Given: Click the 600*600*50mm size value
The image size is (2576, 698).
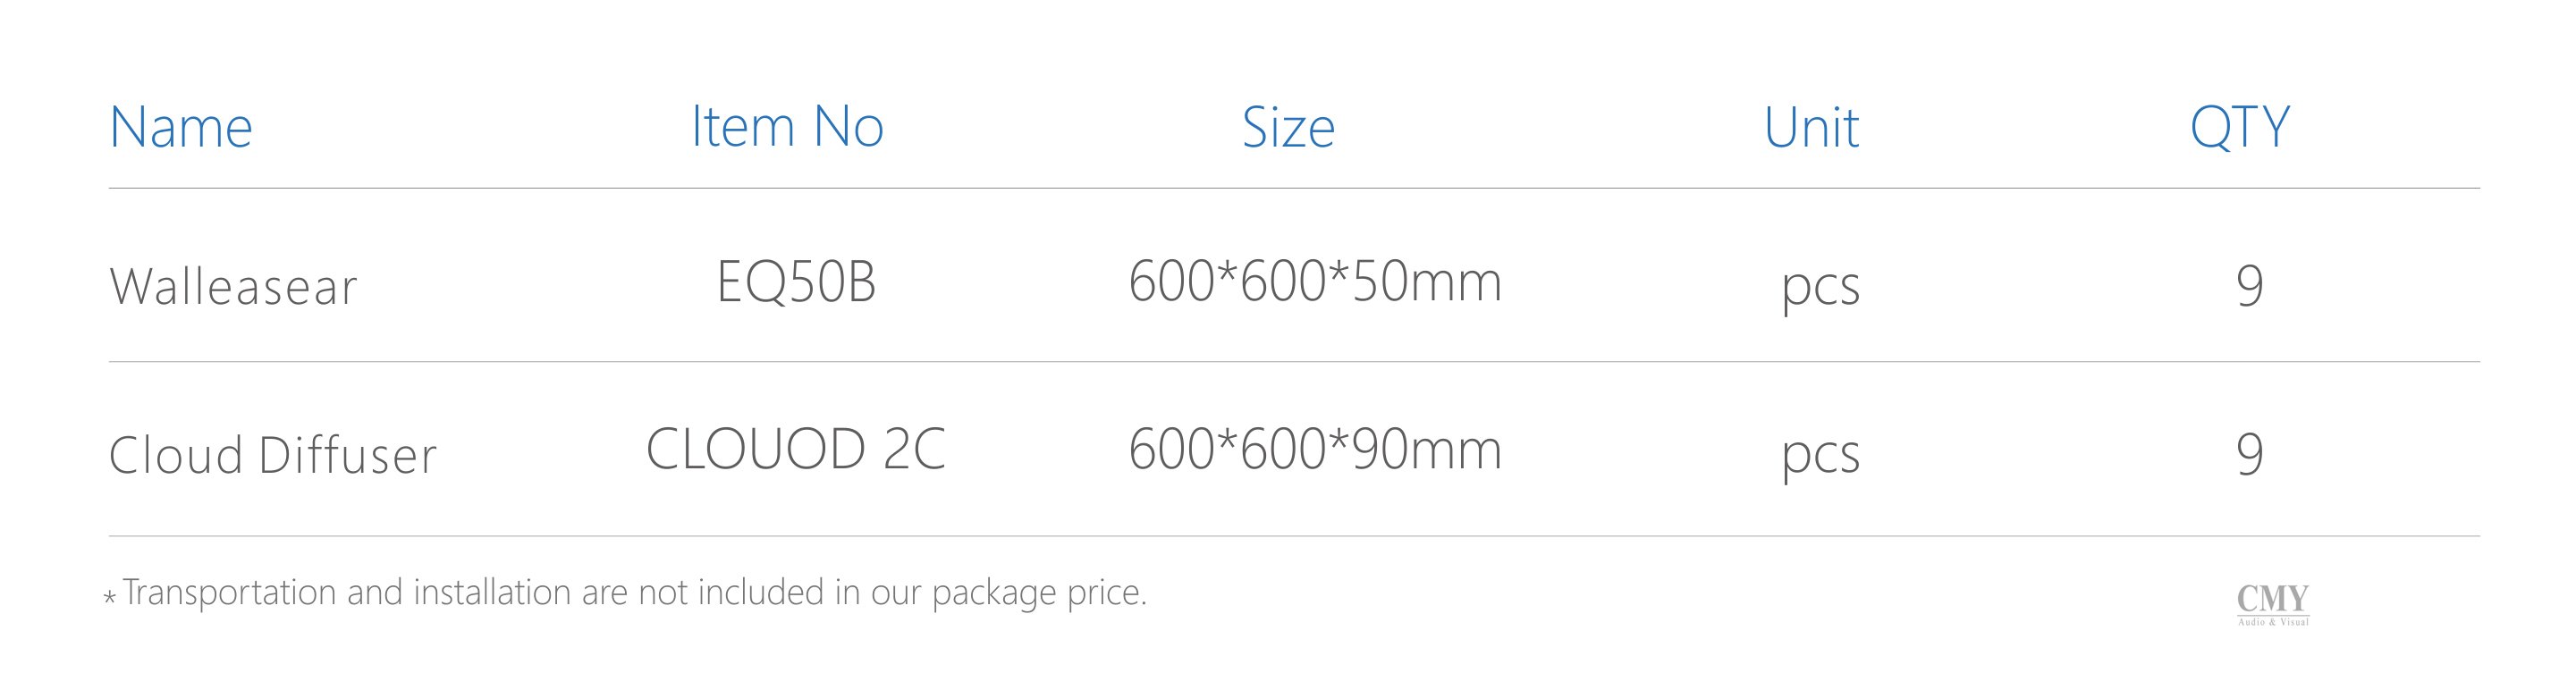Looking at the screenshot, I should [1315, 282].
